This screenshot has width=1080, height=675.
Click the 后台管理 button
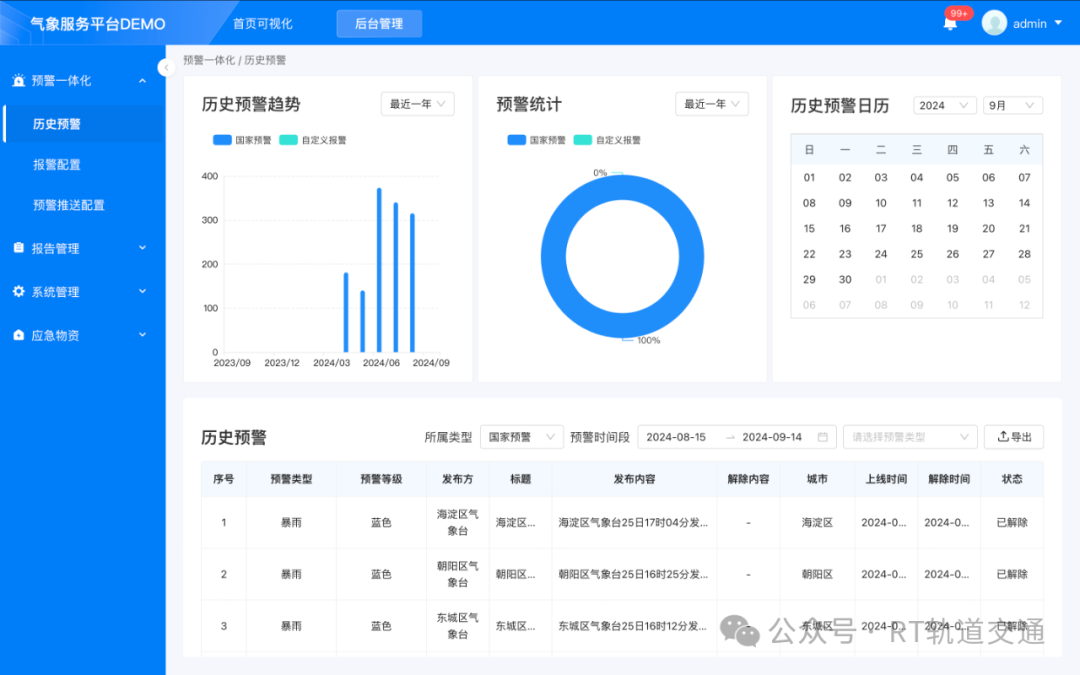[379, 22]
